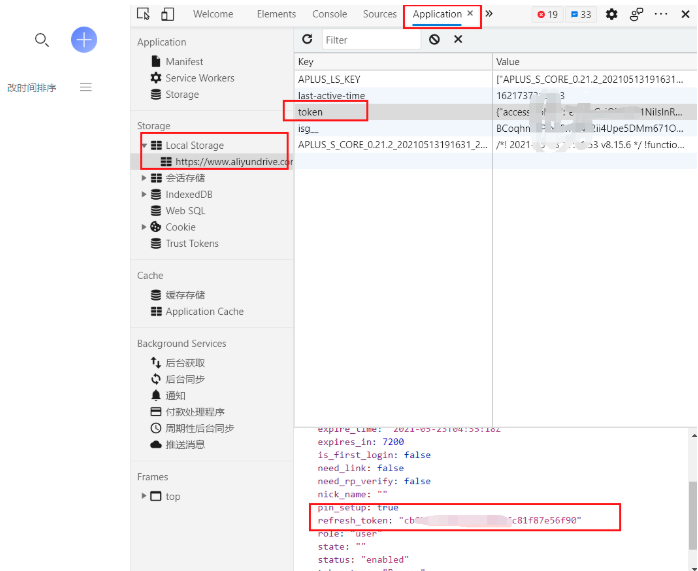
Task: Open the red errors counter badge
Action: point(546,15)
